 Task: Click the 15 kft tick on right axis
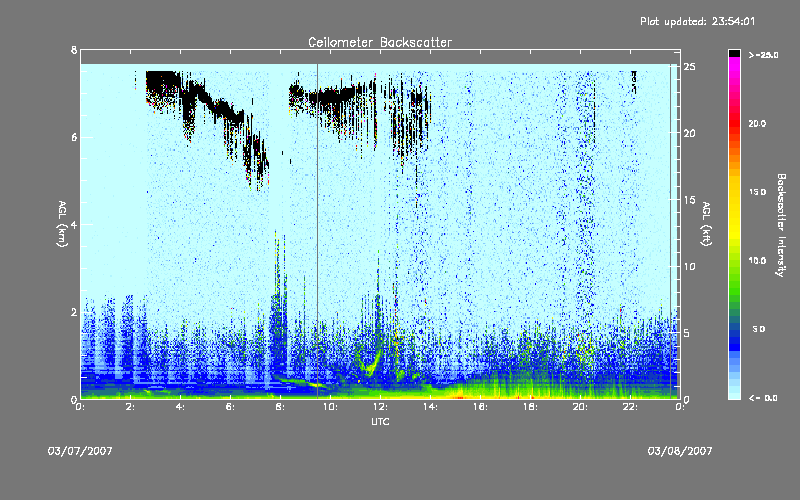(x=690, y=200)
